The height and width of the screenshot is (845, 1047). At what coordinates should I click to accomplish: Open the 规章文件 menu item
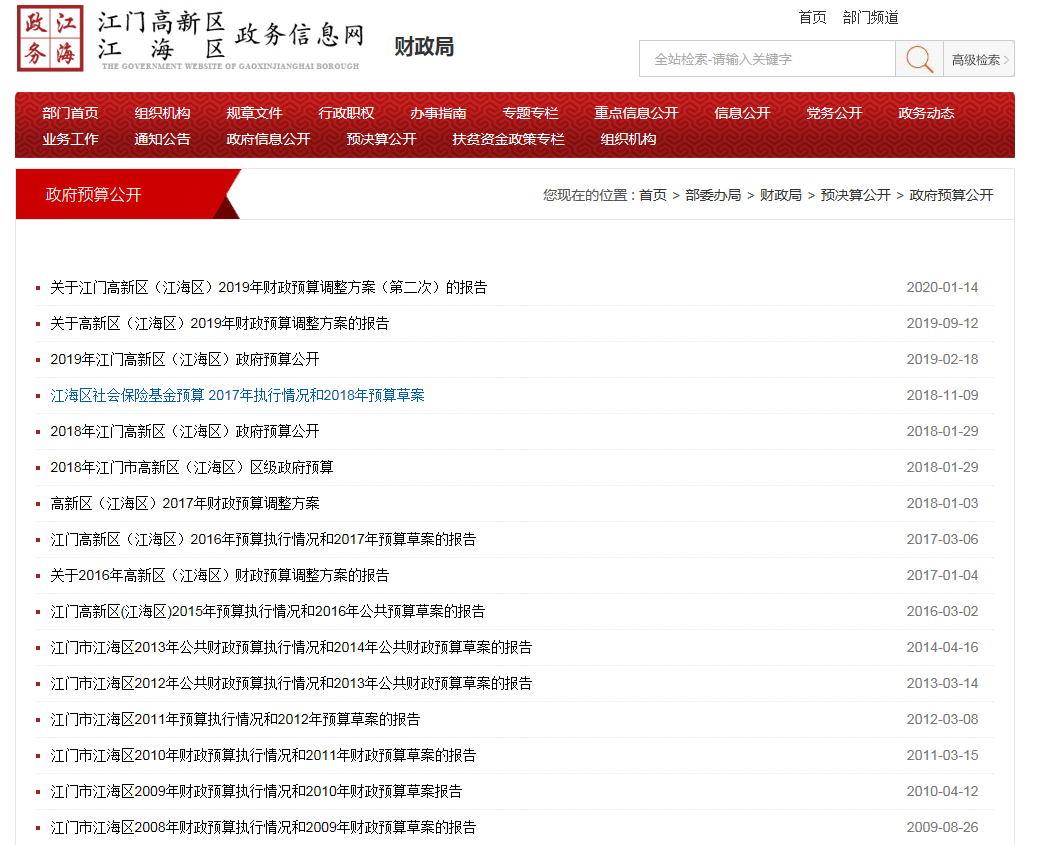point(254,113)
